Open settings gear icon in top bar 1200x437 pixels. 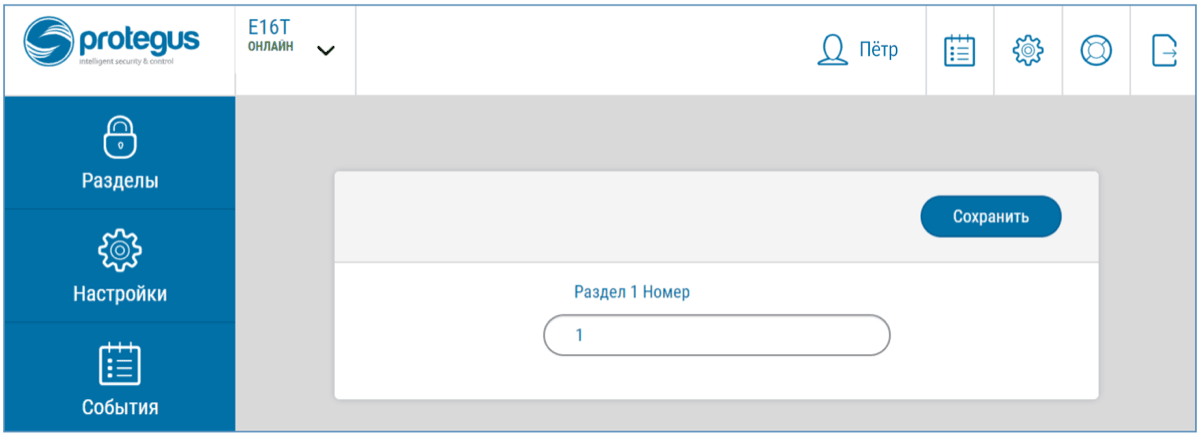1028,51
